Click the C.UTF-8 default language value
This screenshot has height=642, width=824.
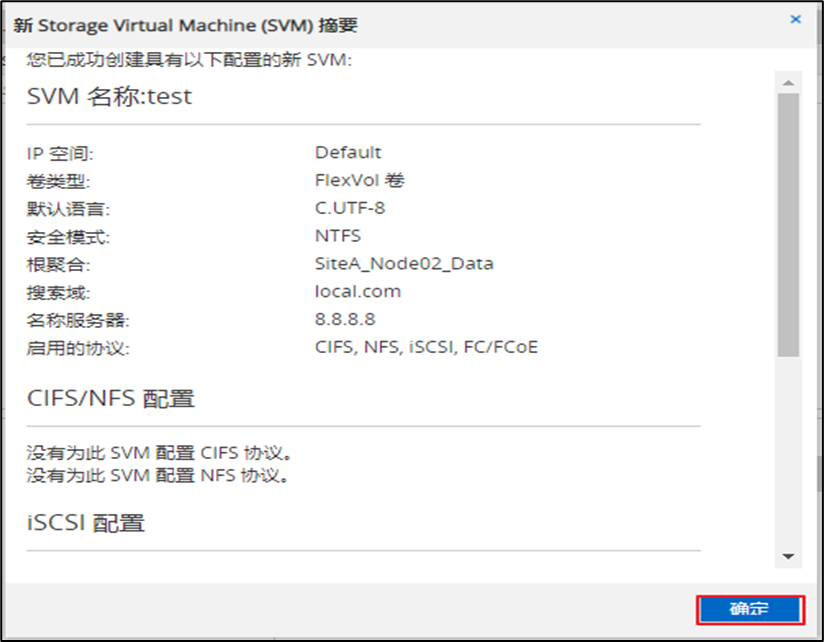pos(350,208)
